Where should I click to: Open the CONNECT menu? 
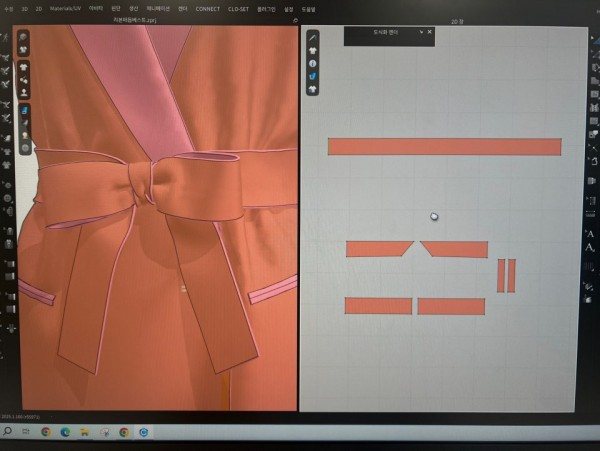[208, 8]
